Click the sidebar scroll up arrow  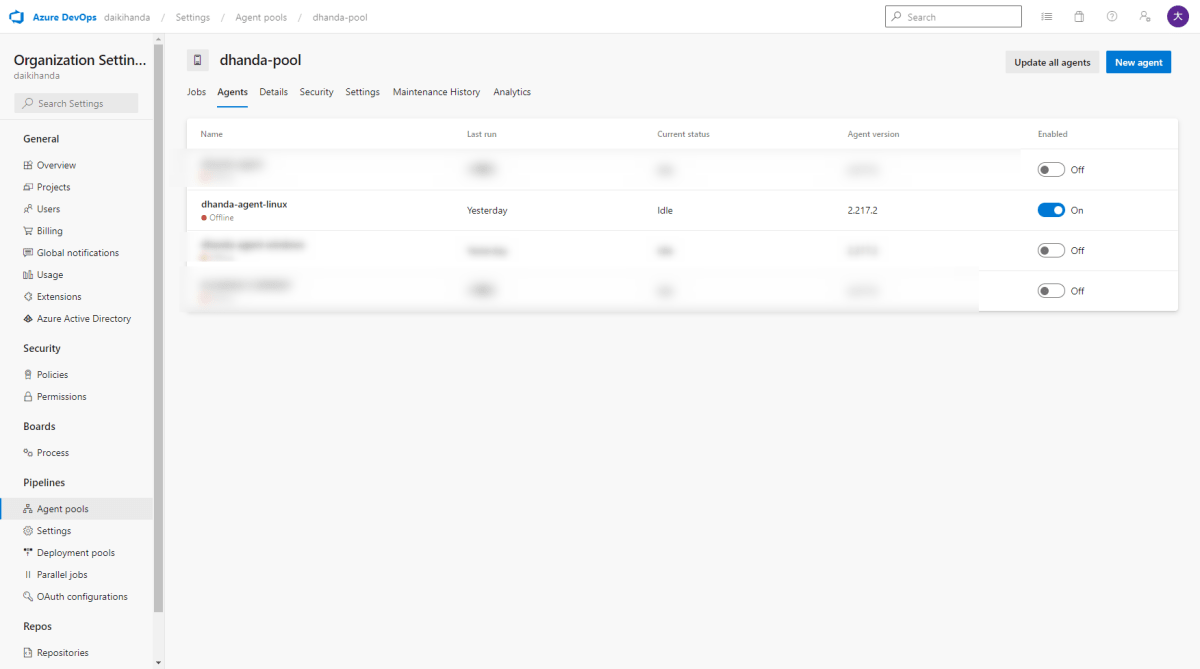pos(159,39)
